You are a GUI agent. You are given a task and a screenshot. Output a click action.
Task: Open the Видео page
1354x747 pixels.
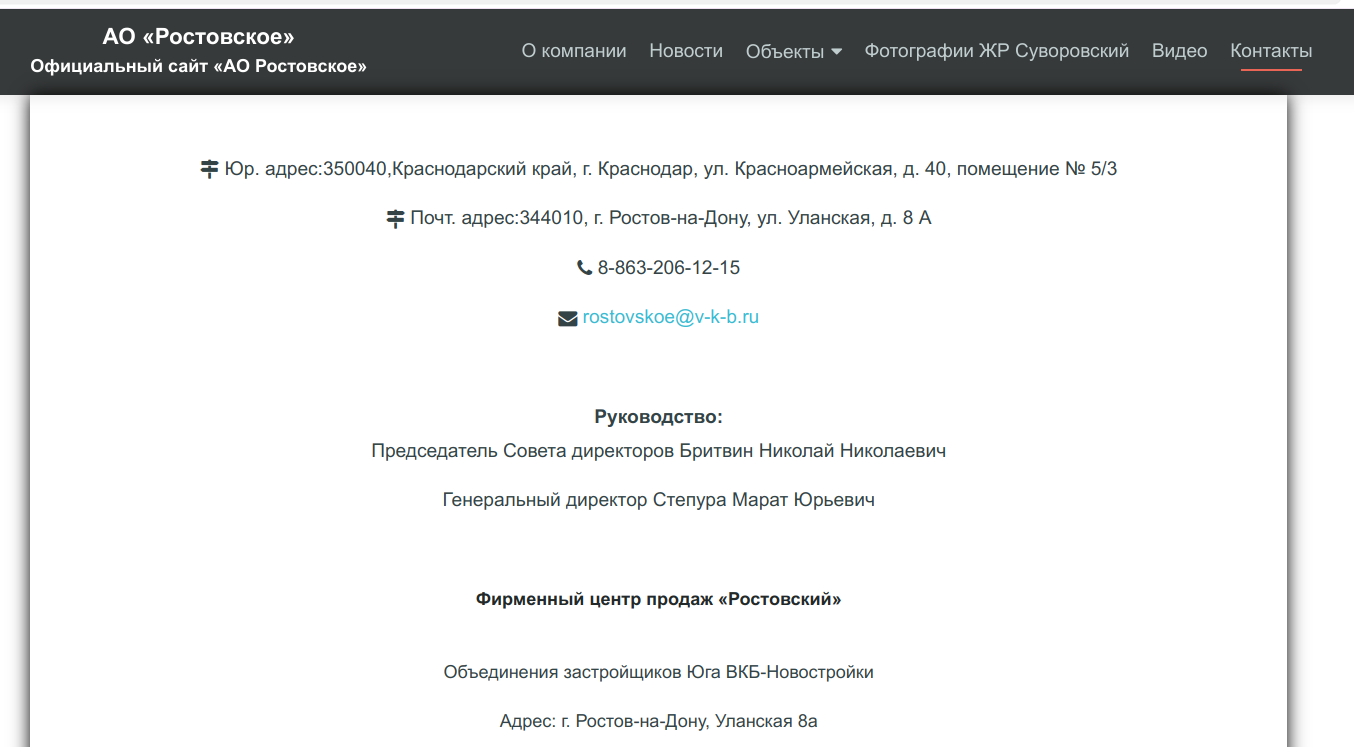click(1180, 51)
